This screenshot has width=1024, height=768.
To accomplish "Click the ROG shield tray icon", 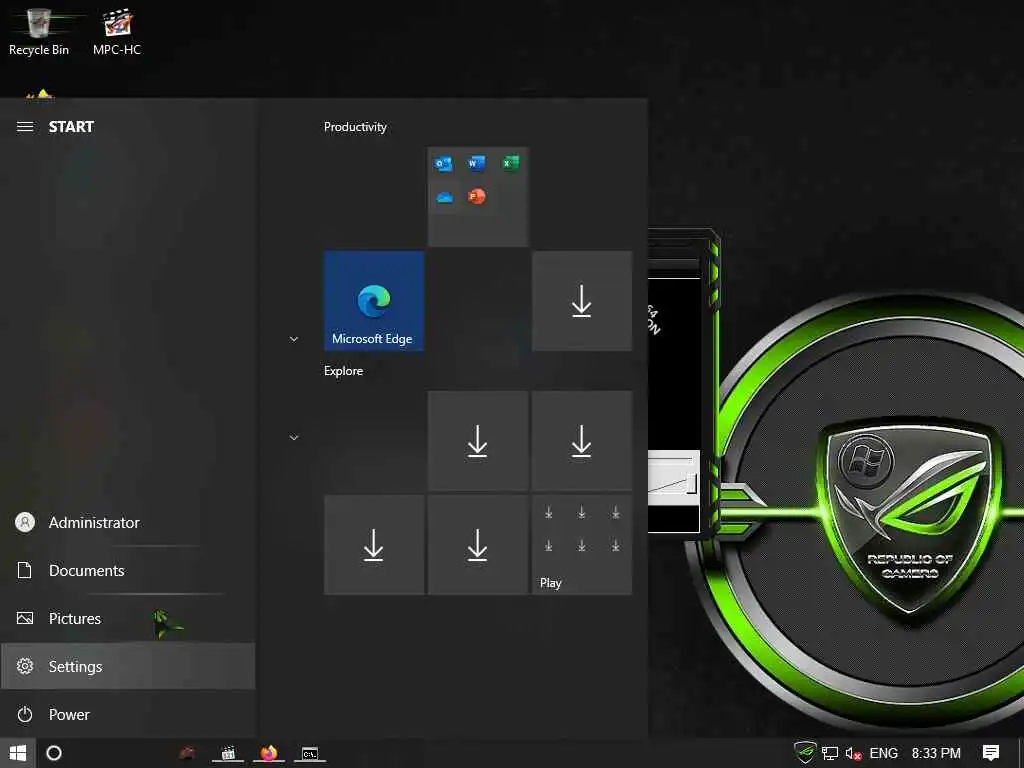I will [x=805, y=753].
